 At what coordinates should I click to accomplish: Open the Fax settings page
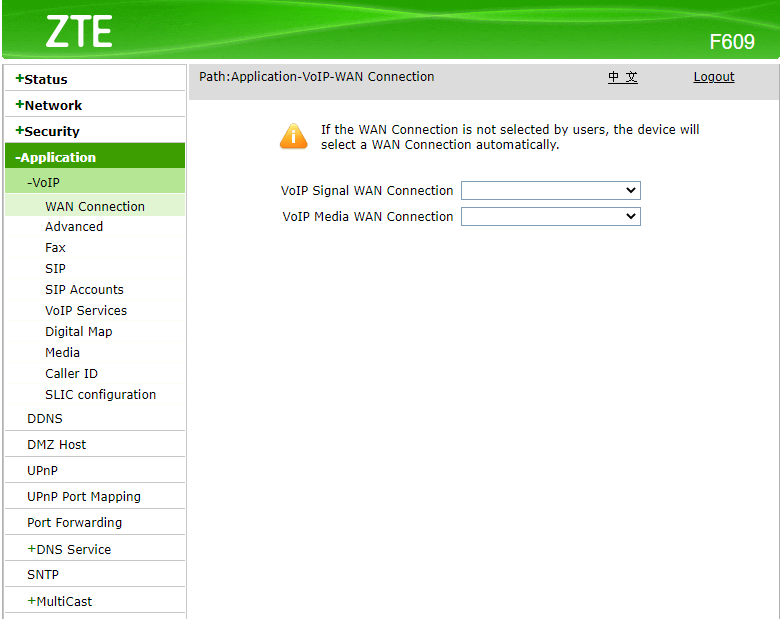pos(55,247)
